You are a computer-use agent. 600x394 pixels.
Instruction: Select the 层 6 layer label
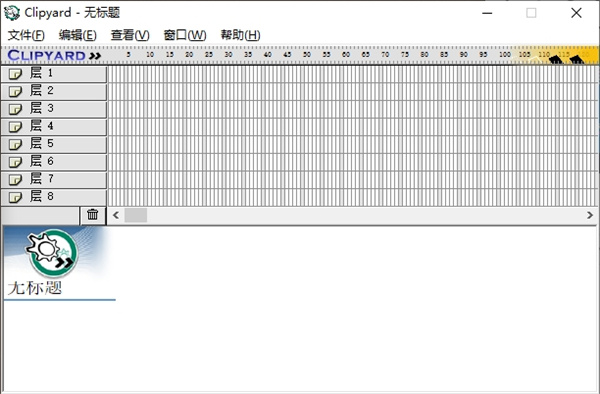(x=41, y=161)
